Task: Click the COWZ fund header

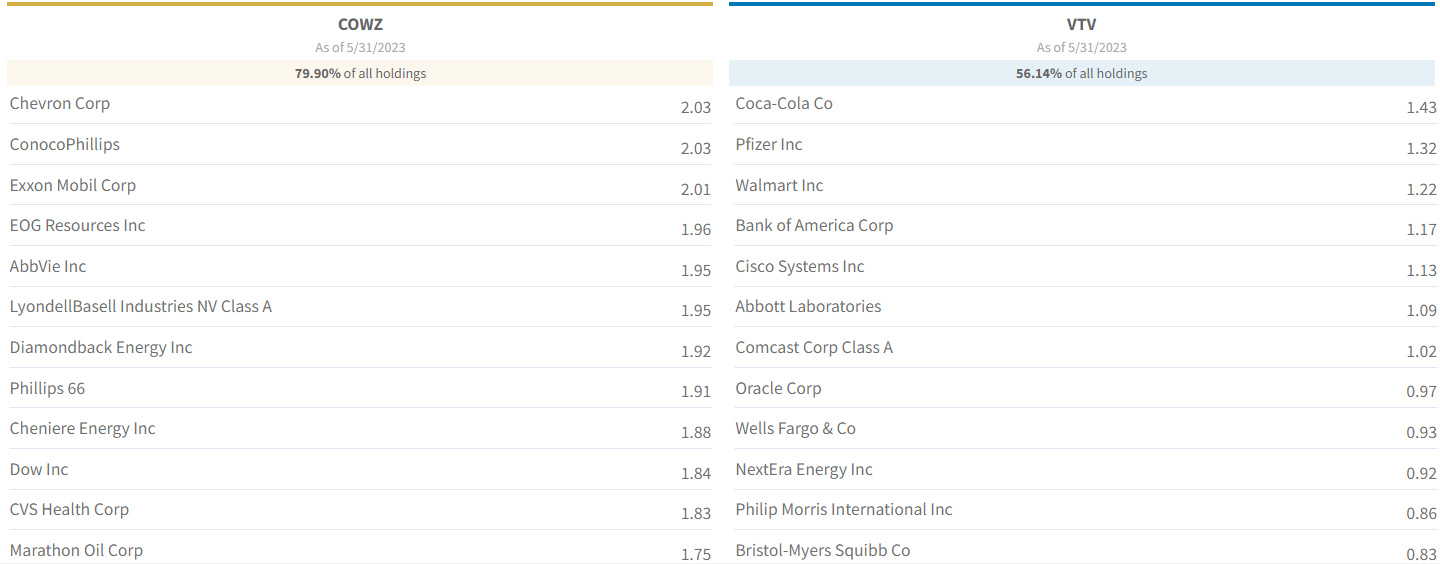Action: (360, 25)
